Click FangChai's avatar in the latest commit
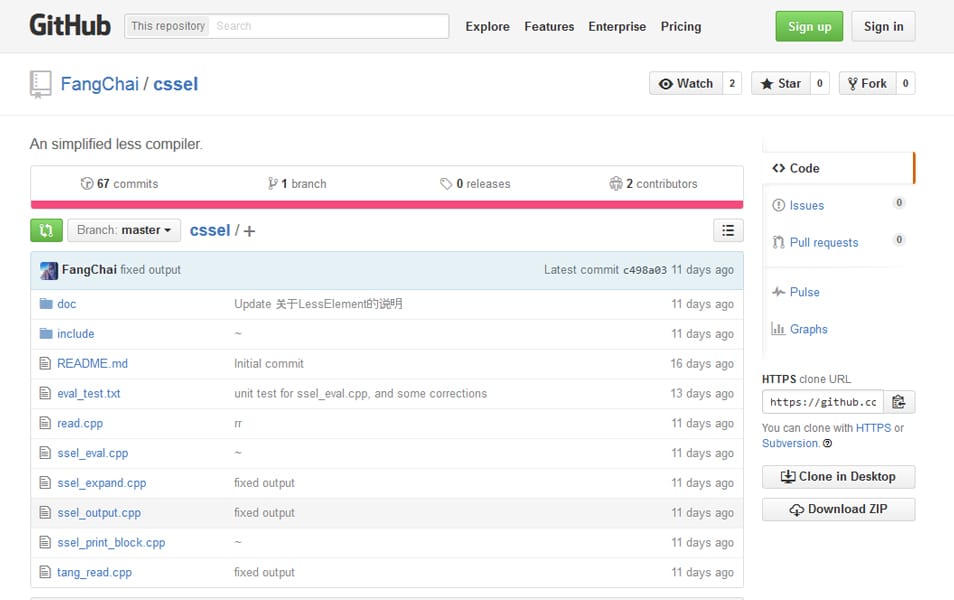This screenshot has width=954, height=600. click(x=49, y=270)
